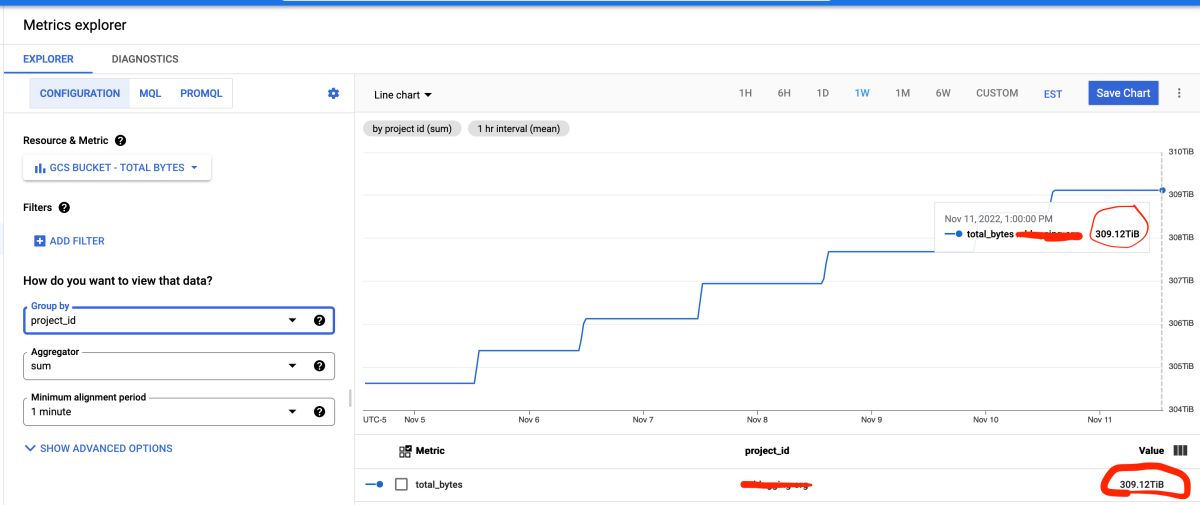The image size is (1200, 505).
Task: Select the PromQL tab
Action: [x=201, y=93]
